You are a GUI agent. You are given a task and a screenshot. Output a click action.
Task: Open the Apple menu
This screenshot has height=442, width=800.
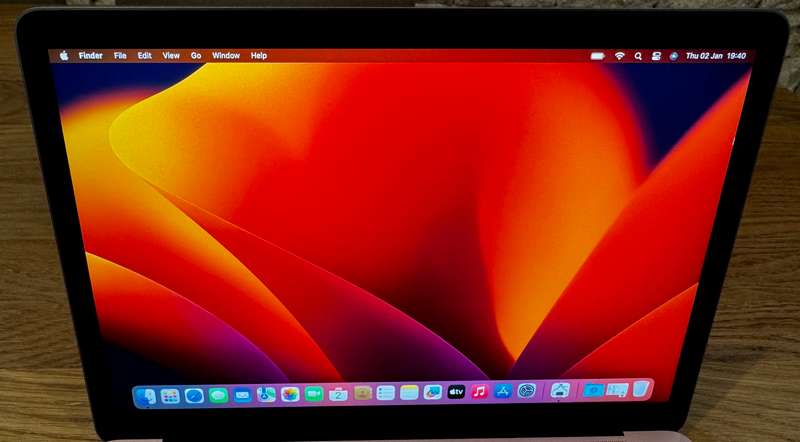pyautogui.click(x=64, y=56)
